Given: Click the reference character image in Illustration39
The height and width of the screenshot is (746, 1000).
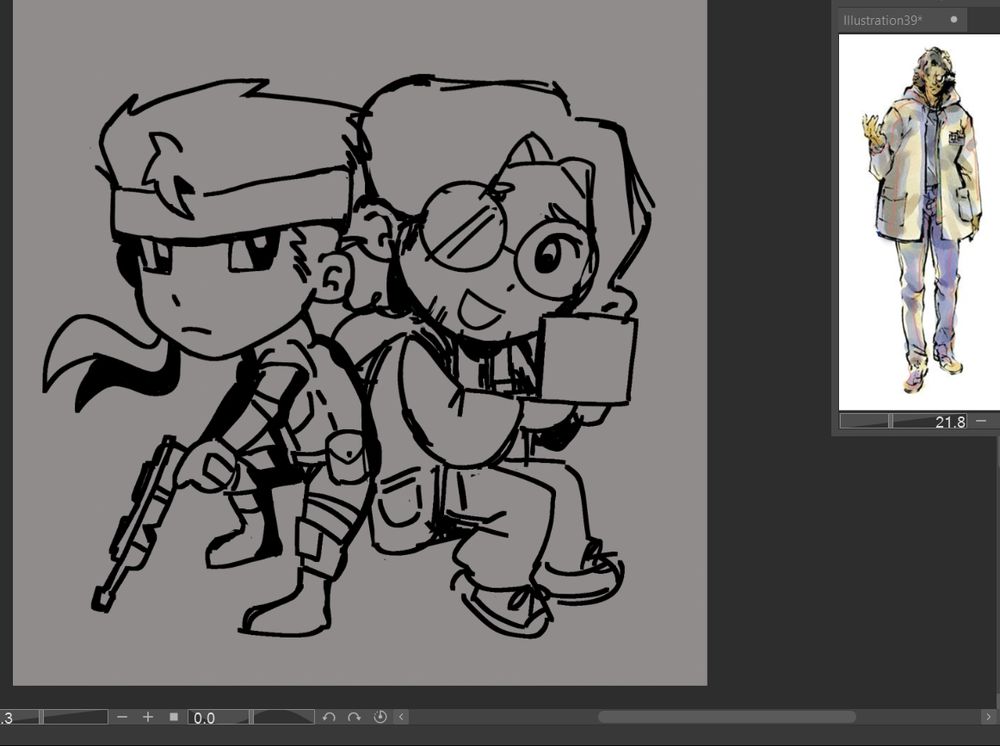Looking at the screenshot, I should [x=922, y=220].
